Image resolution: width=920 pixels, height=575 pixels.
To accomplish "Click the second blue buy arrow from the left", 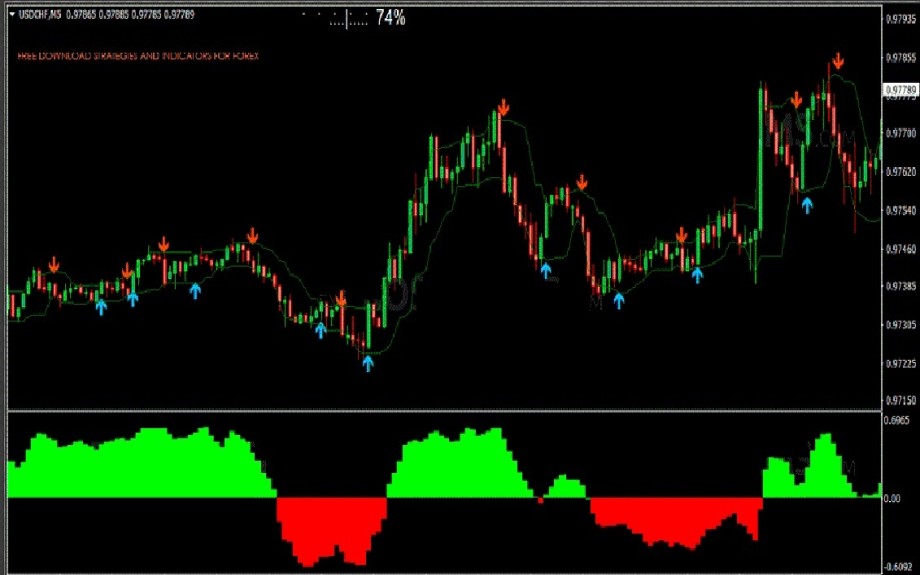I will 133,298.
